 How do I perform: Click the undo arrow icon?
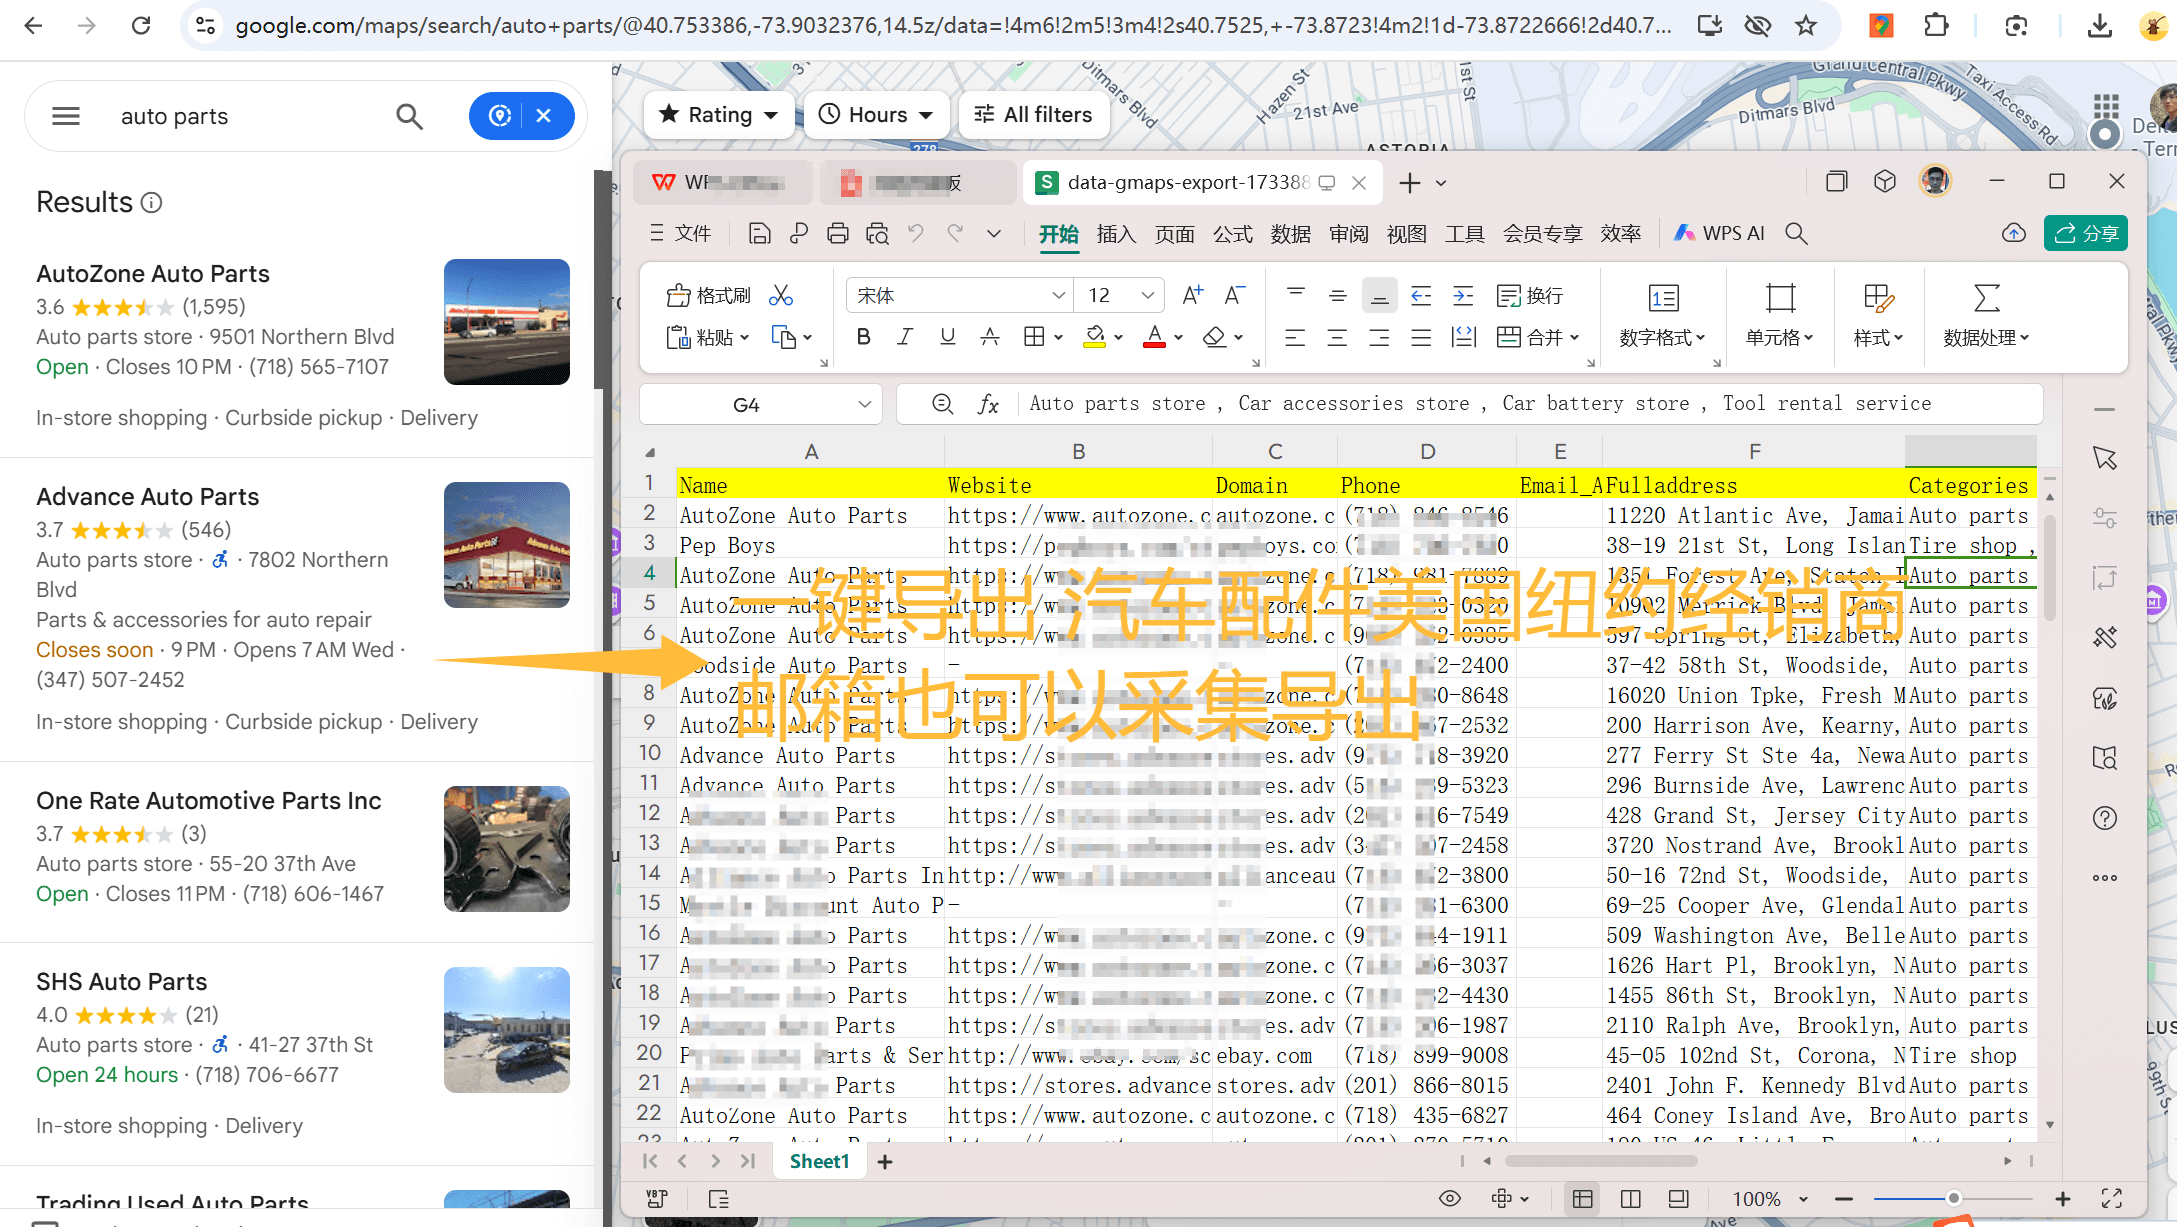[916, 234]
